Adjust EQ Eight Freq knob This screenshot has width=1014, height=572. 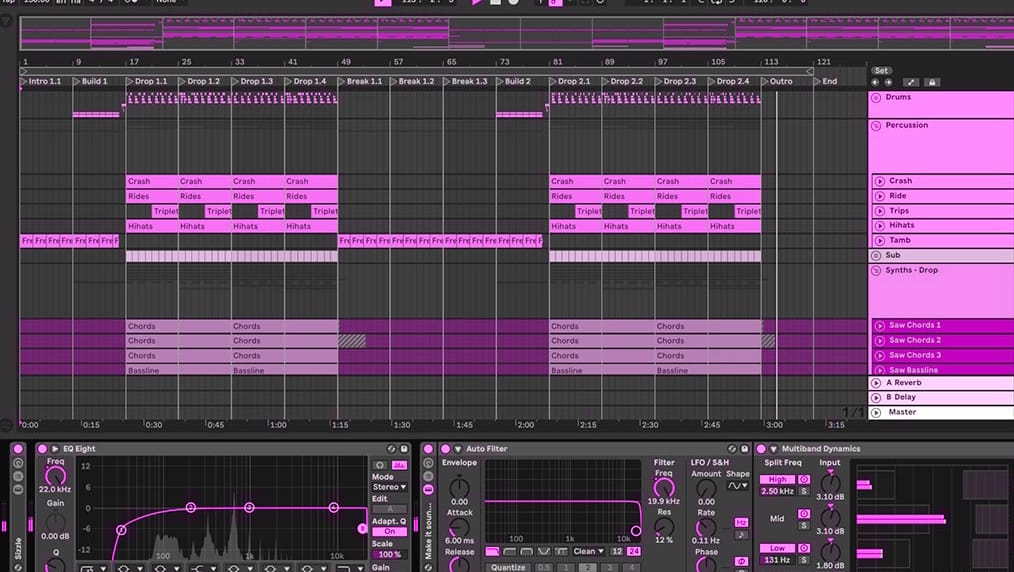point(55,476)
